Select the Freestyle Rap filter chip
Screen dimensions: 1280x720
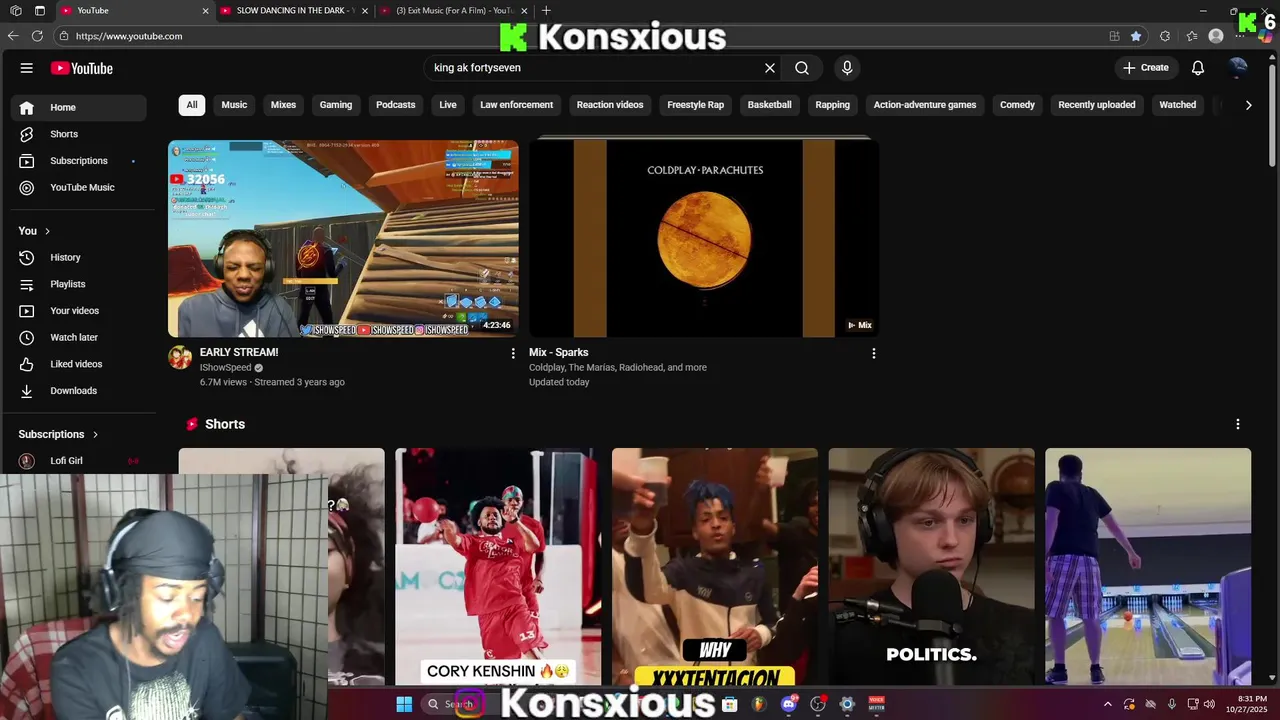point(696,105)
